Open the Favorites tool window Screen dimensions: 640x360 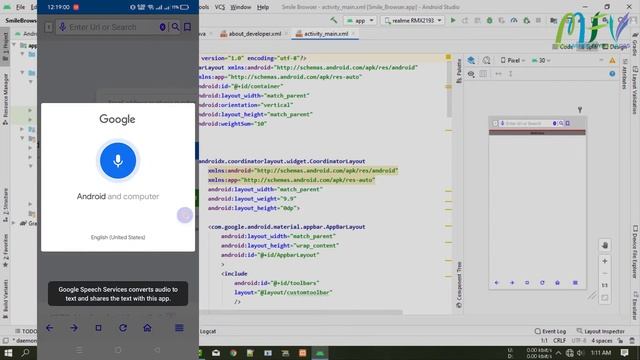5,251
